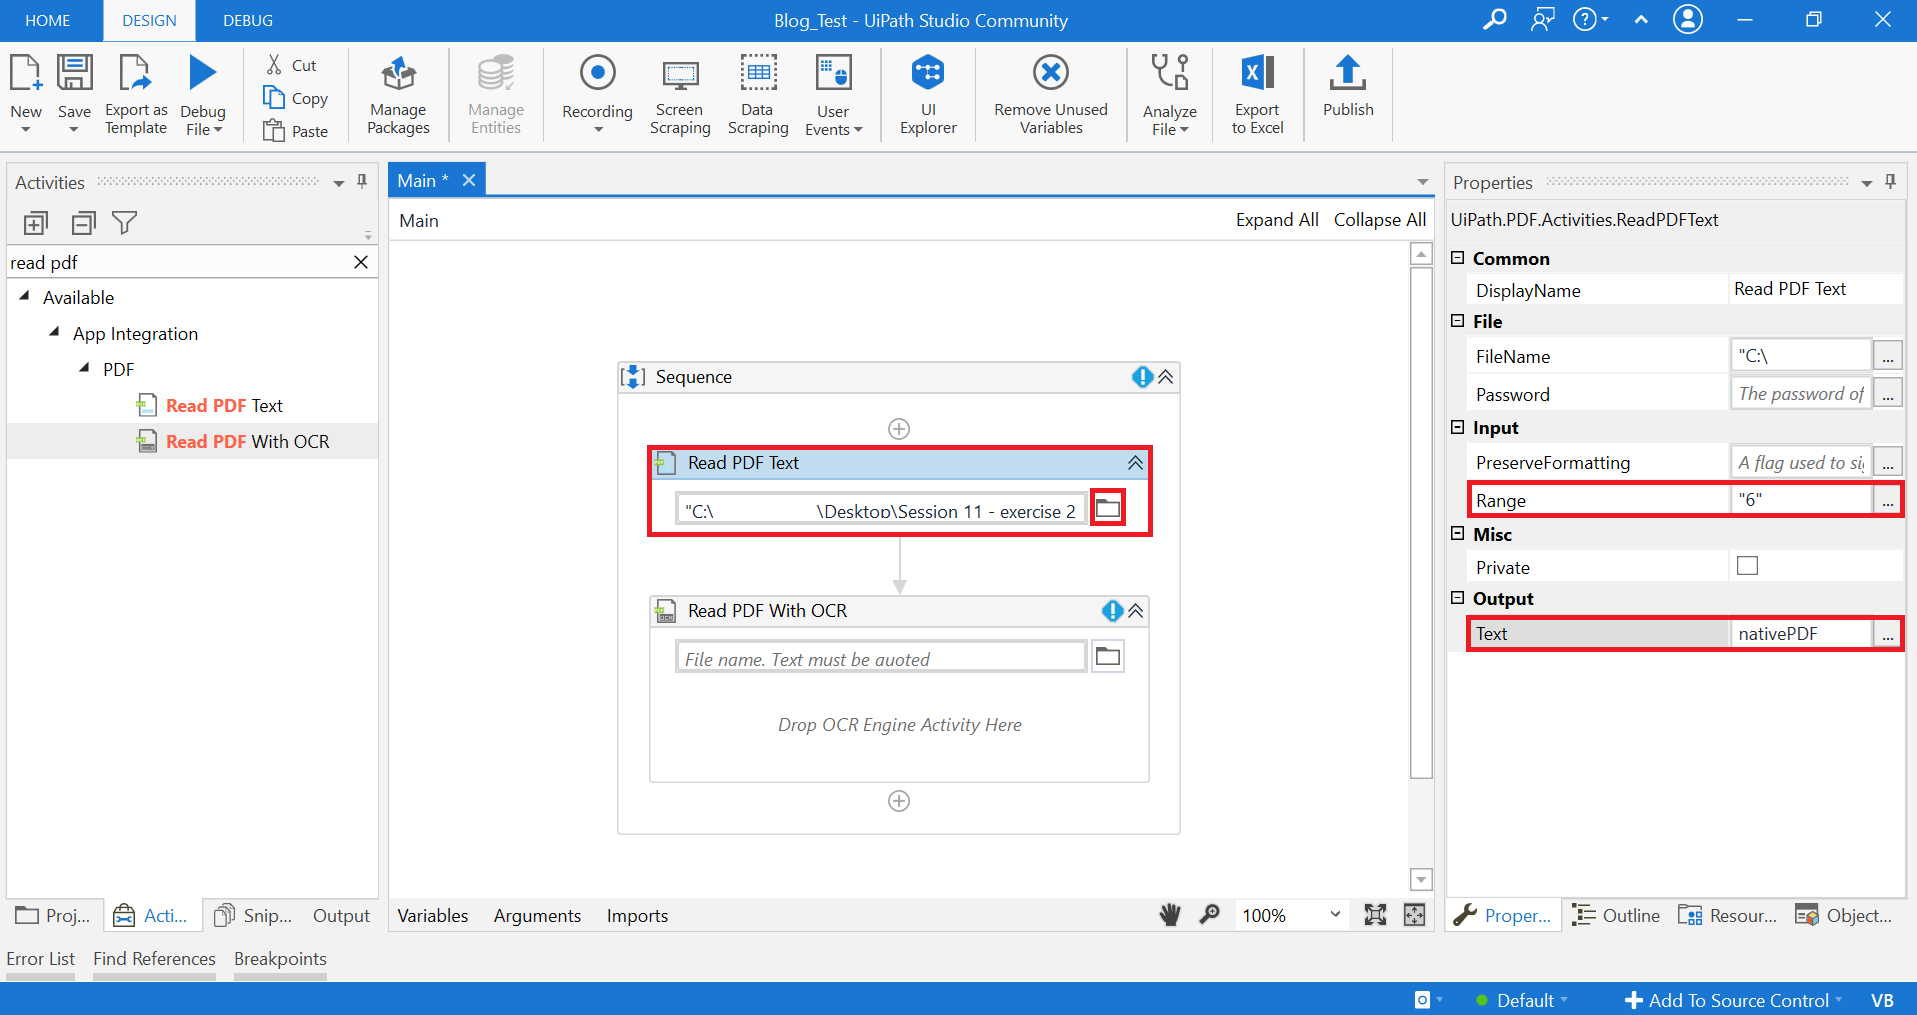Viewport: 1917px width, 1015px height.
Task: Click Collapse All link
Action: point(1380,220)
